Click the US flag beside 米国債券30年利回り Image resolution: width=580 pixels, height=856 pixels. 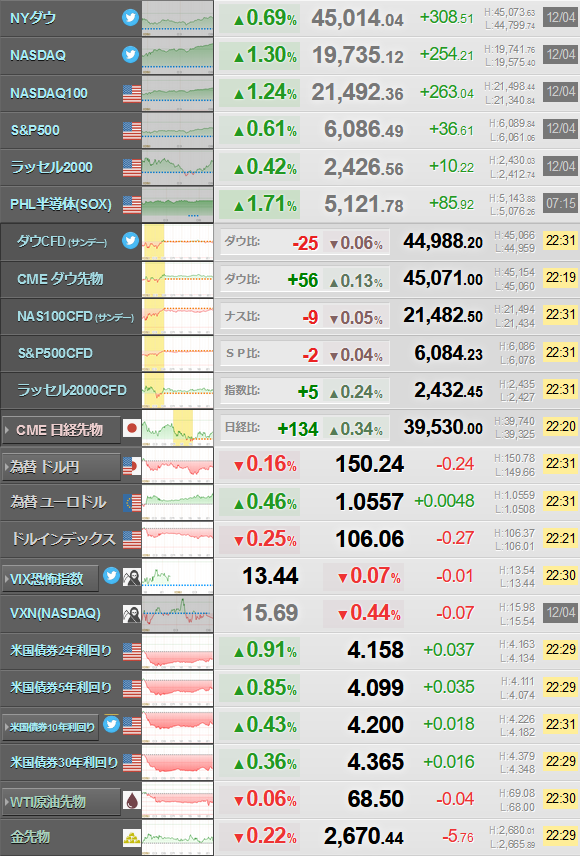click(x=132, y=763)
